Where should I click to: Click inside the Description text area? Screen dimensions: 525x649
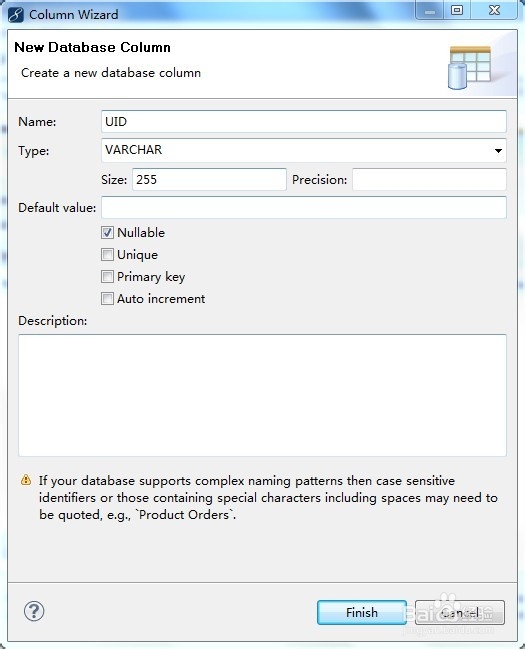262,395
